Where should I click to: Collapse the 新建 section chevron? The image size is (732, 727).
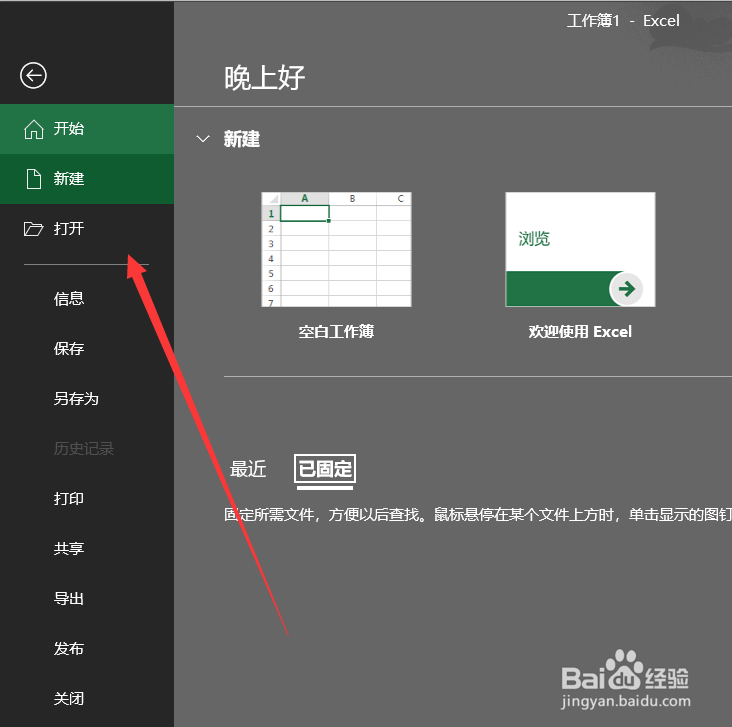(203, 139)
